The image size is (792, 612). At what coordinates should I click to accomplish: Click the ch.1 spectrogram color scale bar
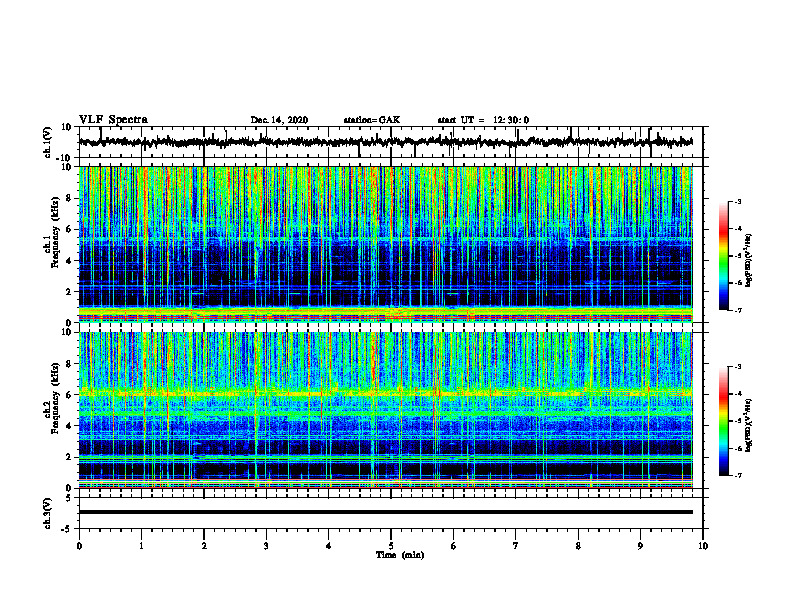coord(723,256)
